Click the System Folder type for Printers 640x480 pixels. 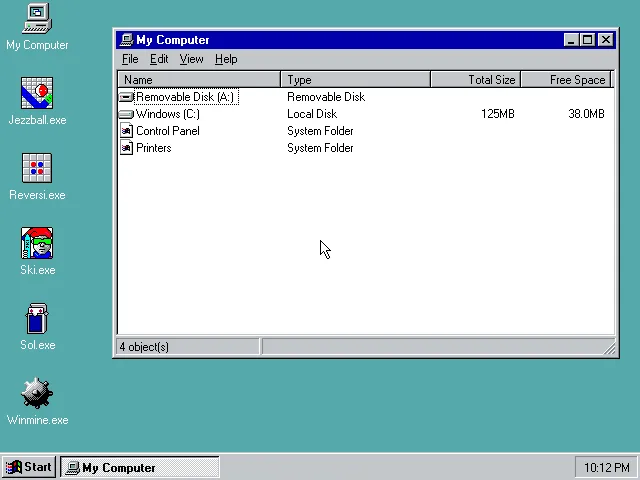point(320,148)
